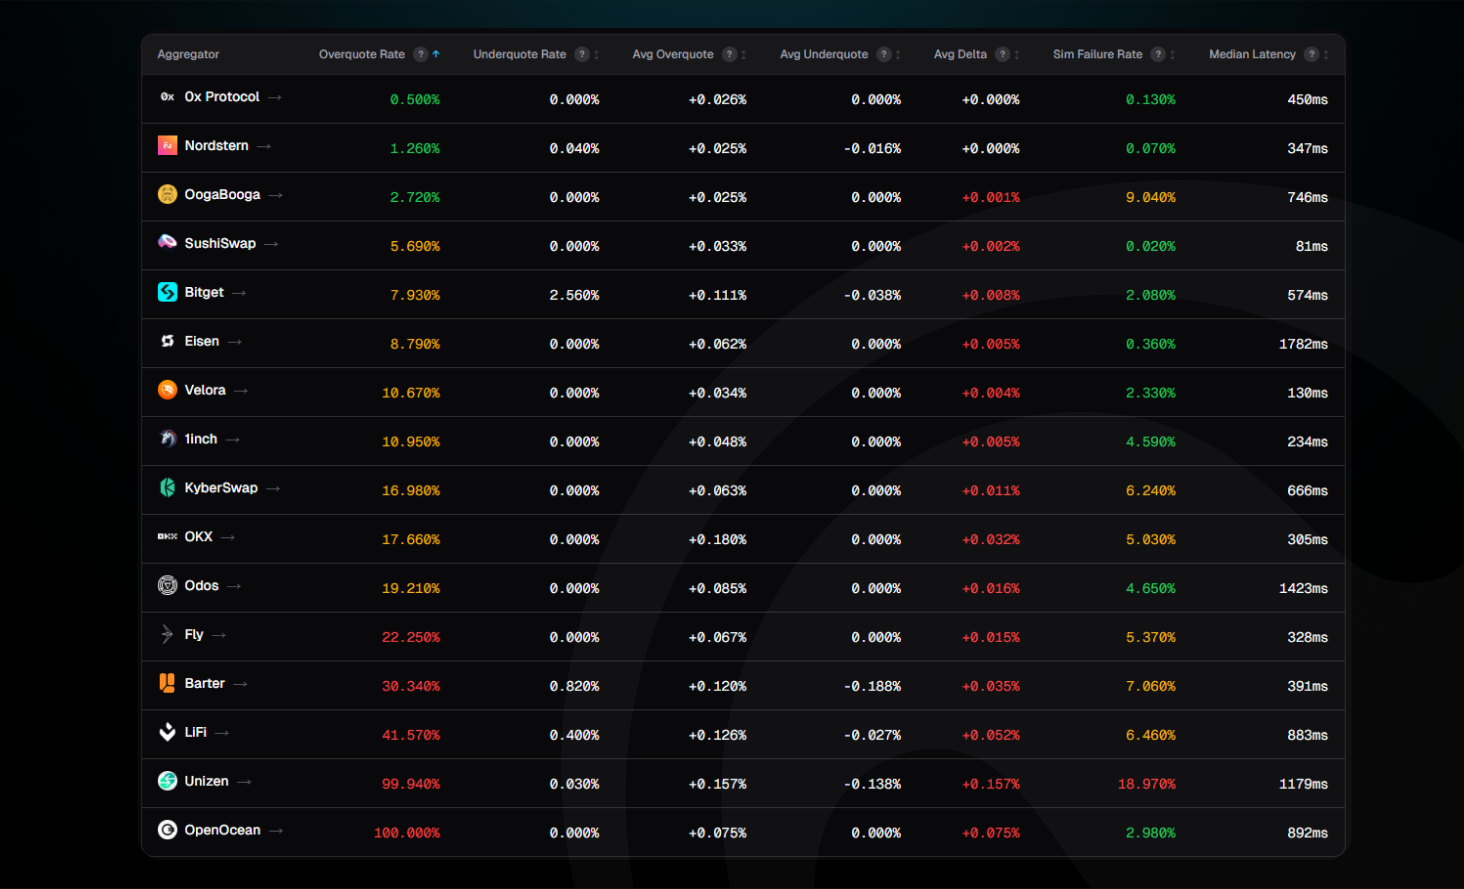Show help for Underquote Rate column

pyautogui.click(x=582, y=54)
